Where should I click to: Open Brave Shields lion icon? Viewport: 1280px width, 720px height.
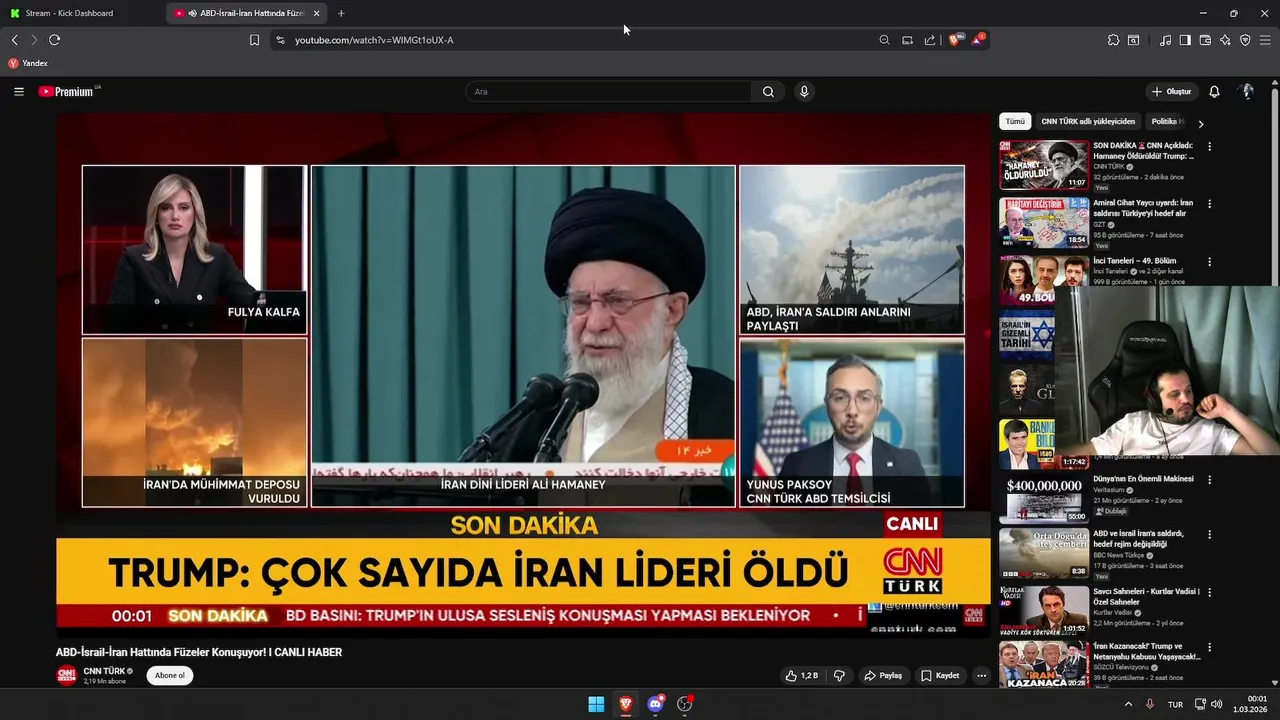955,40
